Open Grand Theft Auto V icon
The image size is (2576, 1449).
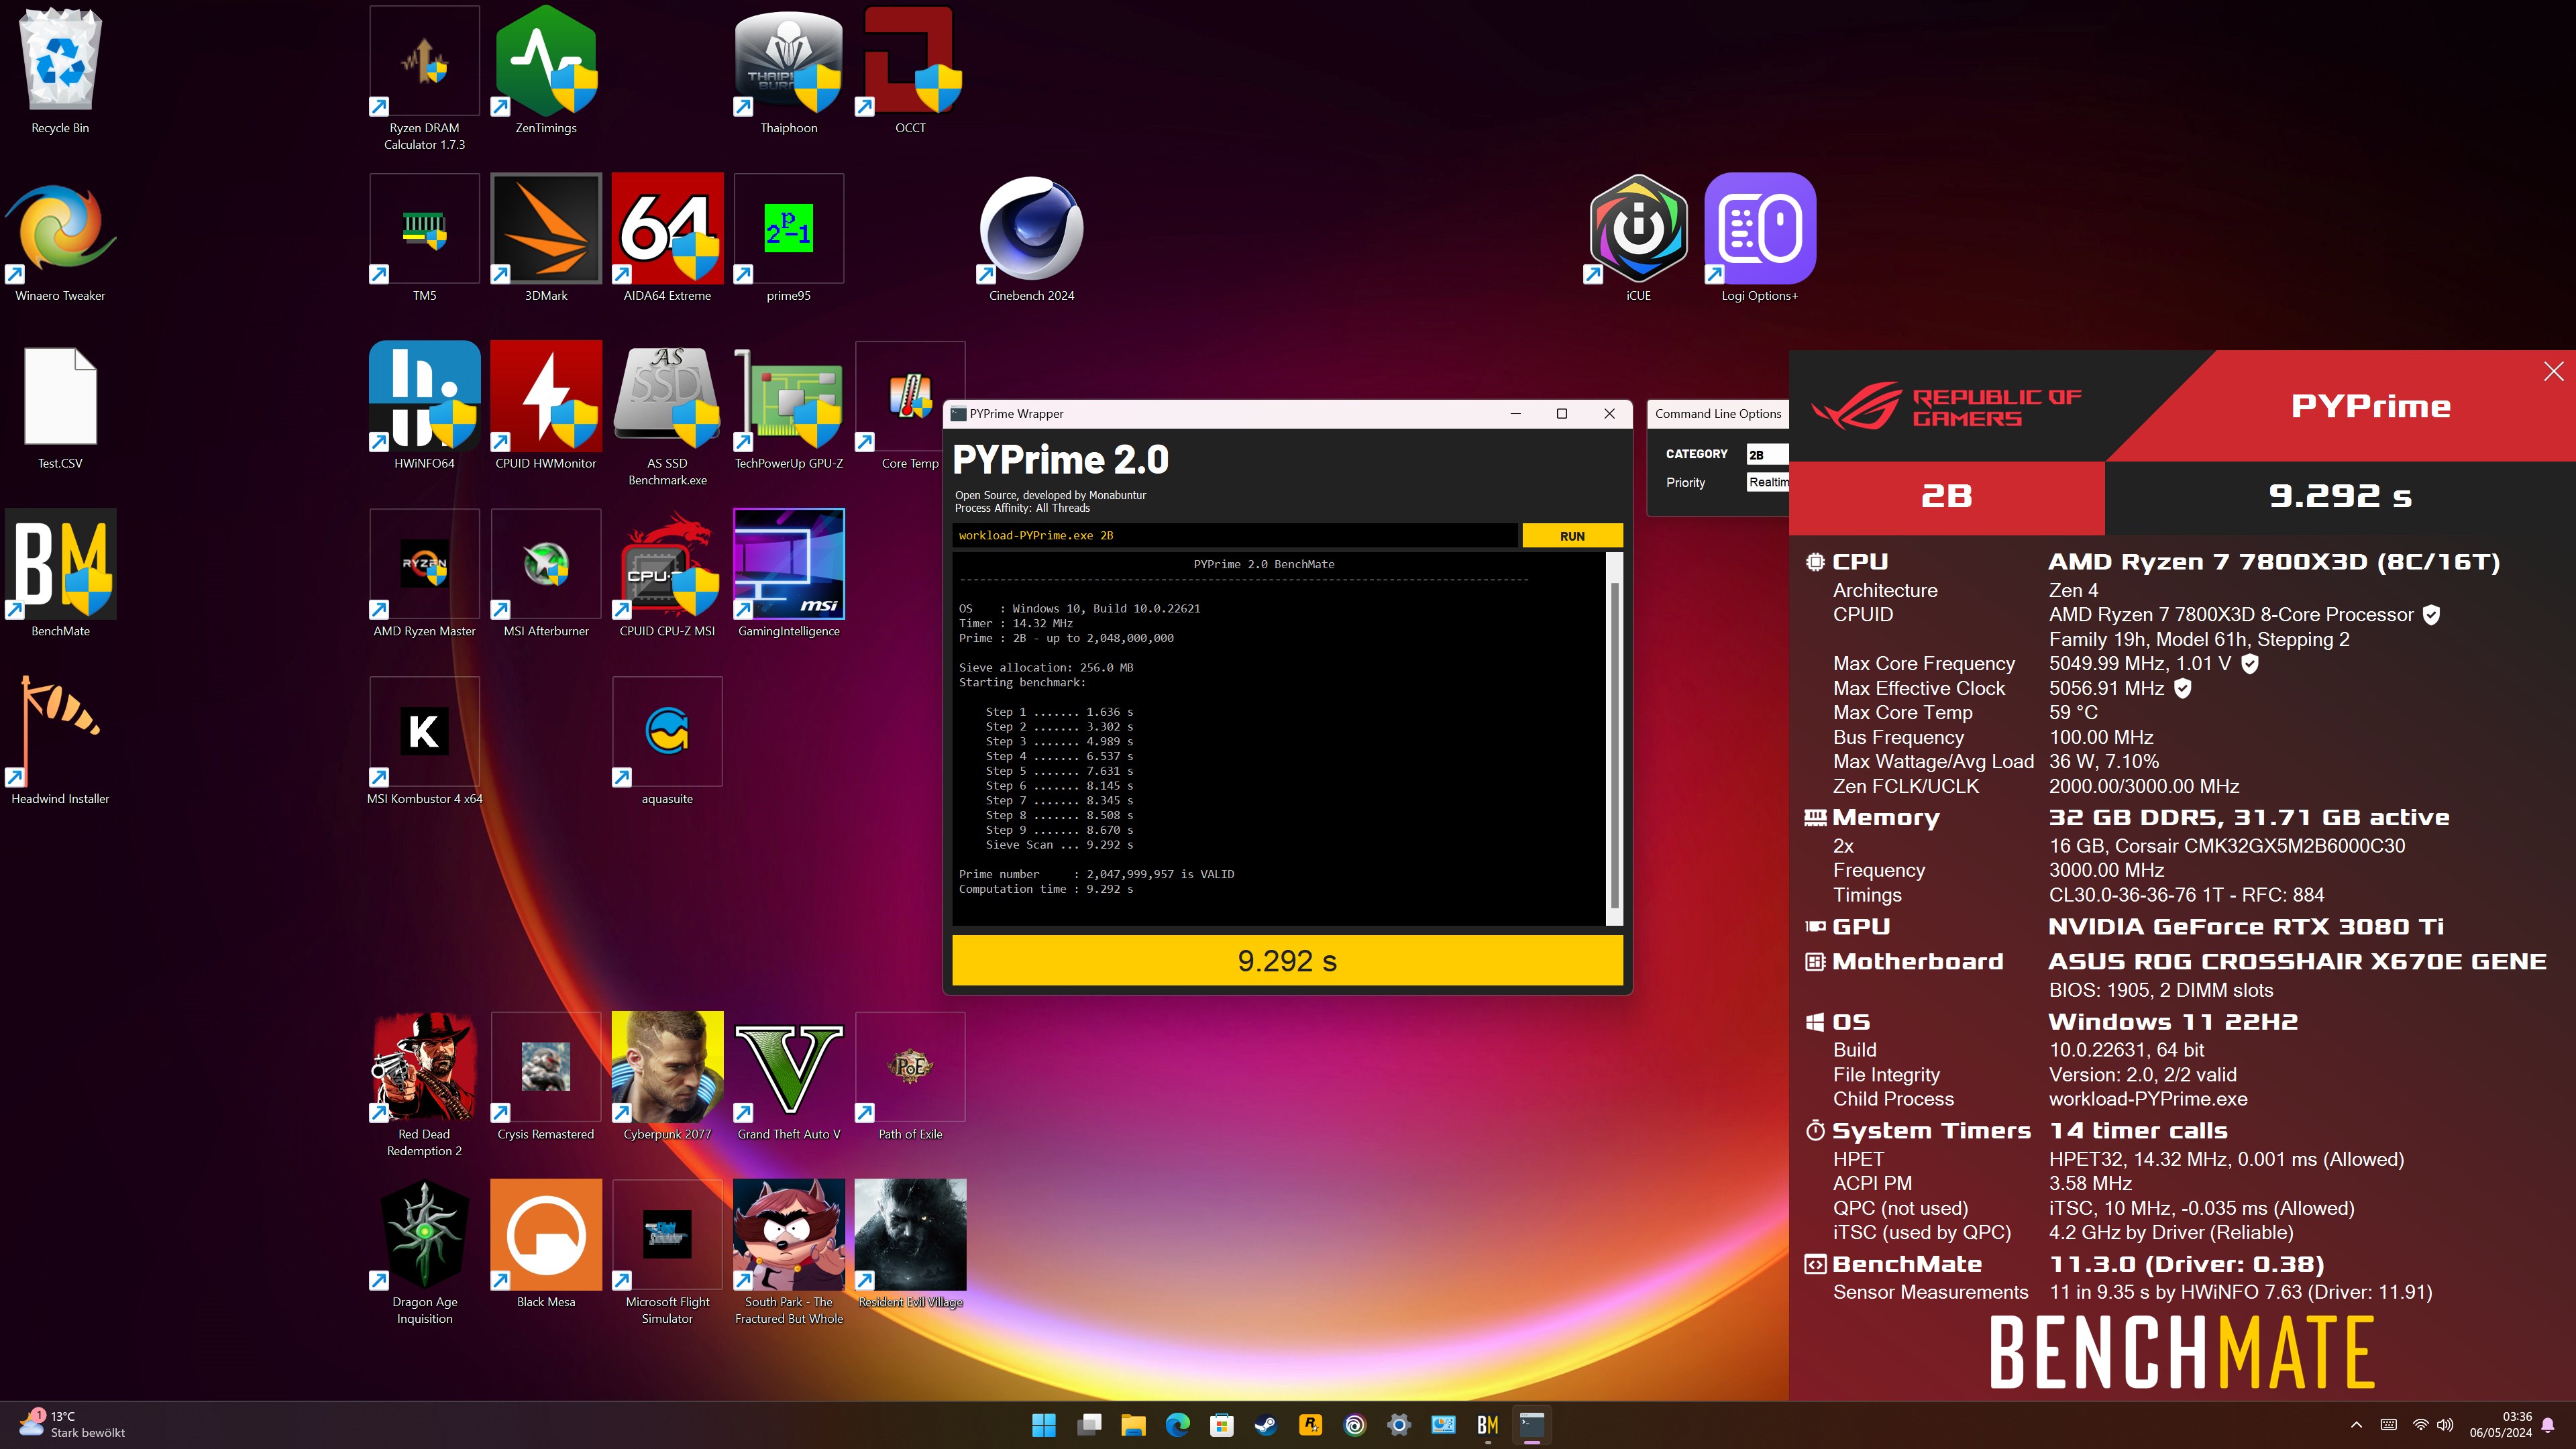point(788,1077)
